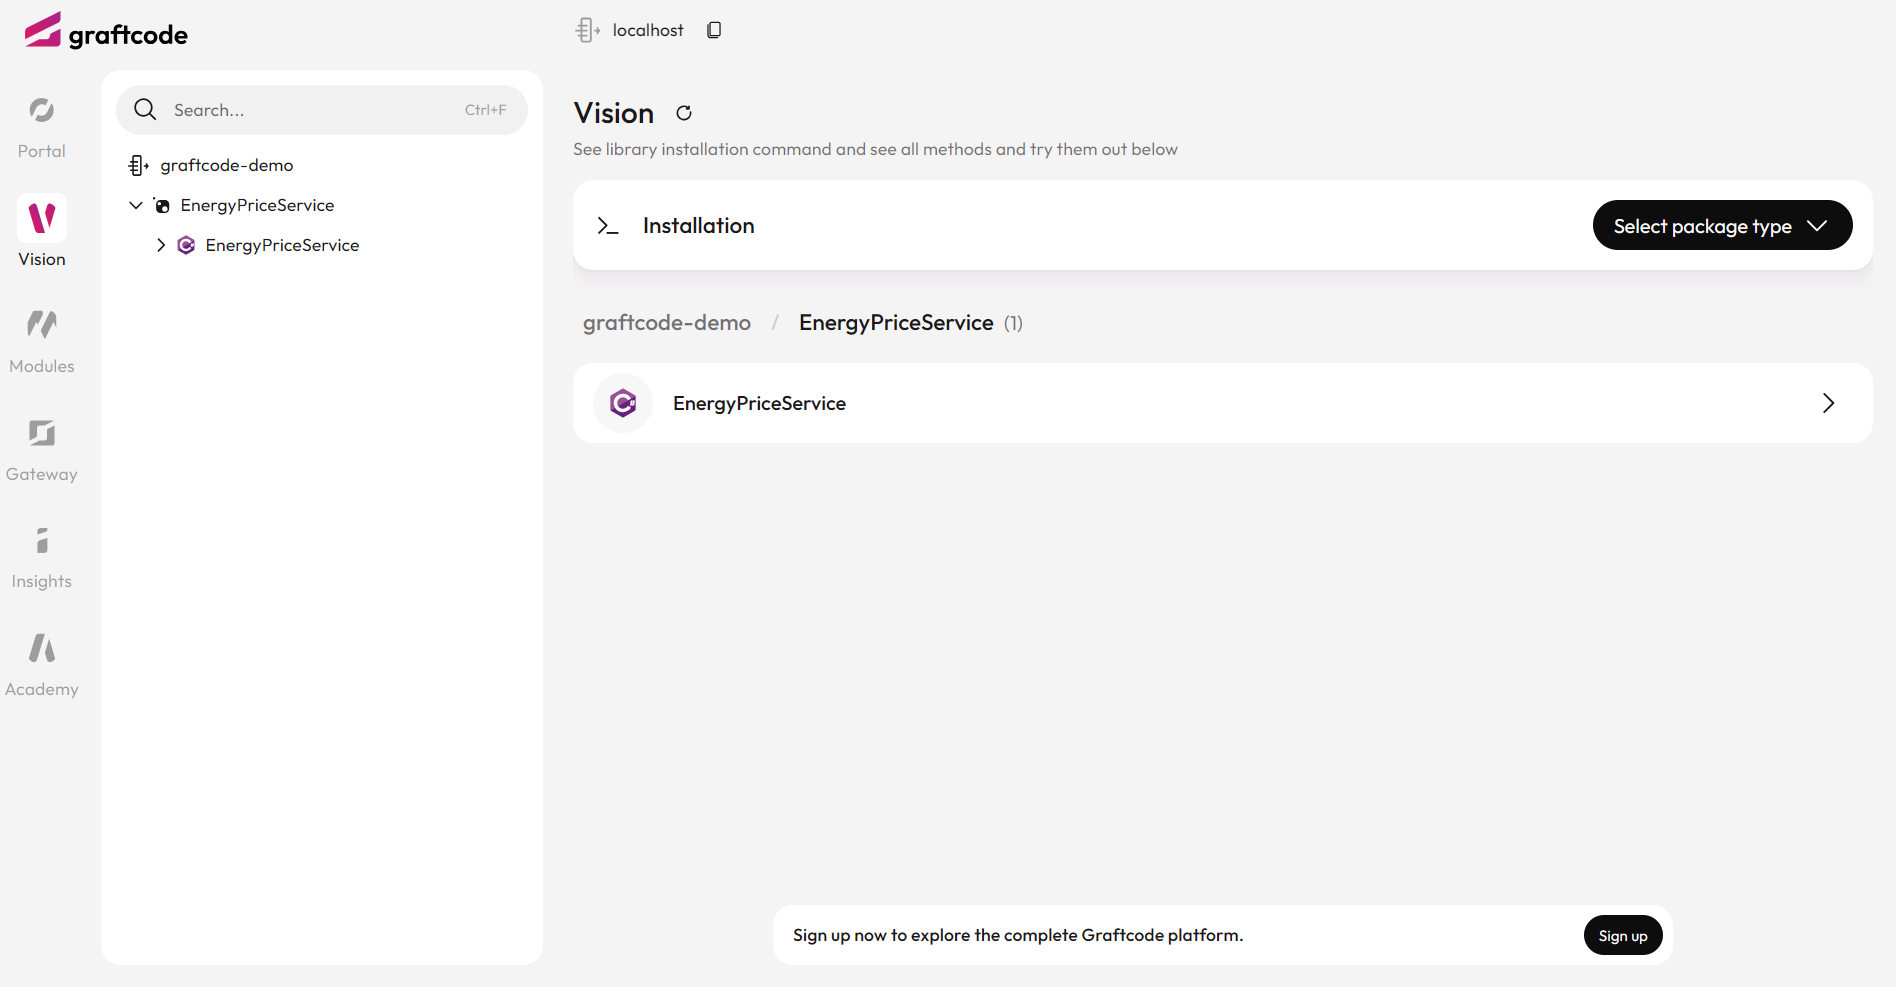Screen dimensions: 1896x987
Task: Select the Vision sidebar icon
Action: point(42,218)
